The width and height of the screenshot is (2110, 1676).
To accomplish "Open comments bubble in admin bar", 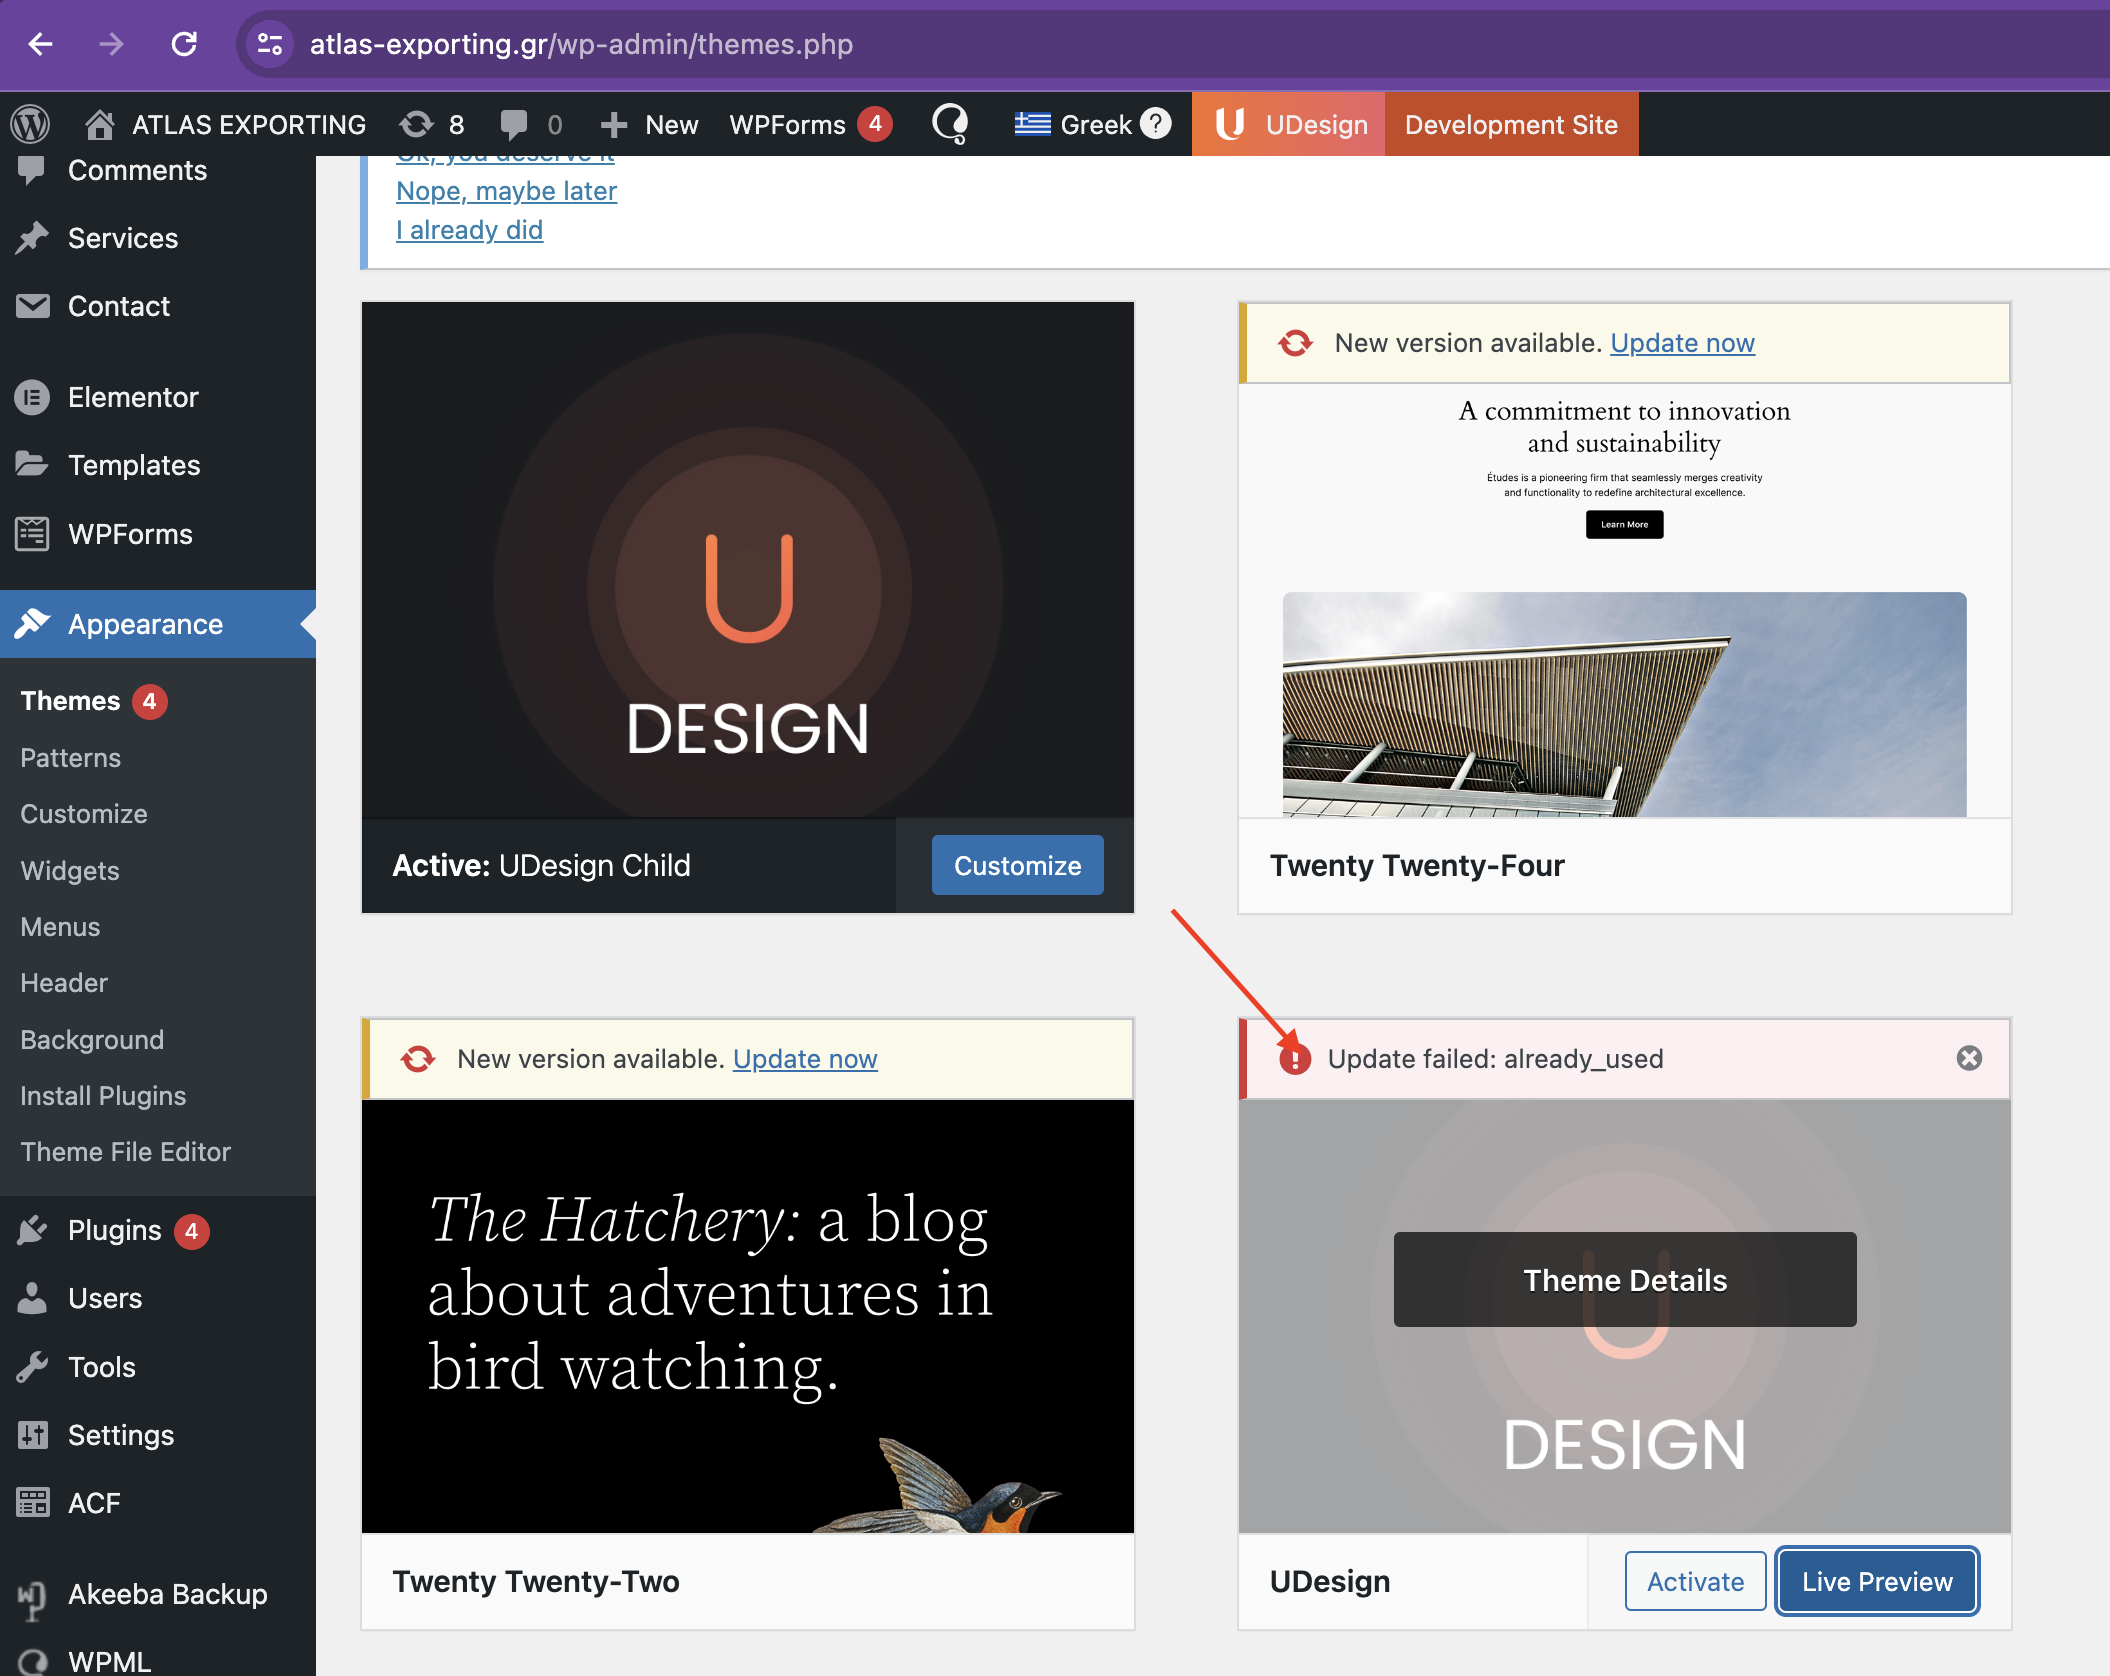I will coord(531,124).
